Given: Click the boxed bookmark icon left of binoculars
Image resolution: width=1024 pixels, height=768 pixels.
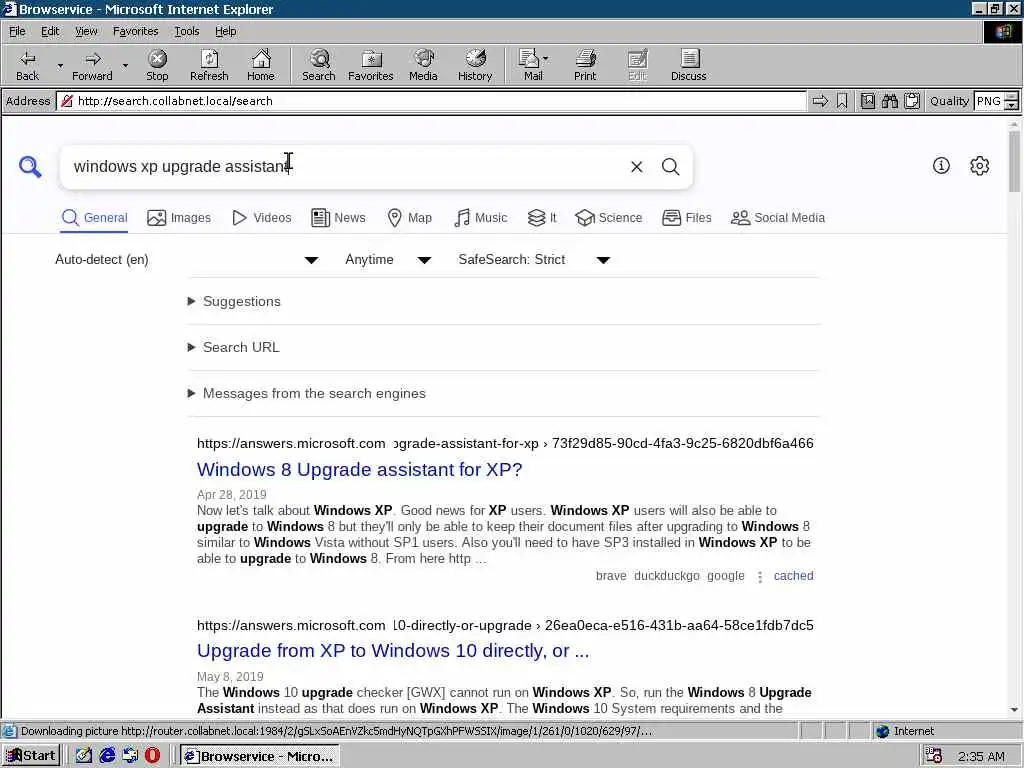Looking at the screenshot, I should (867, 101).
